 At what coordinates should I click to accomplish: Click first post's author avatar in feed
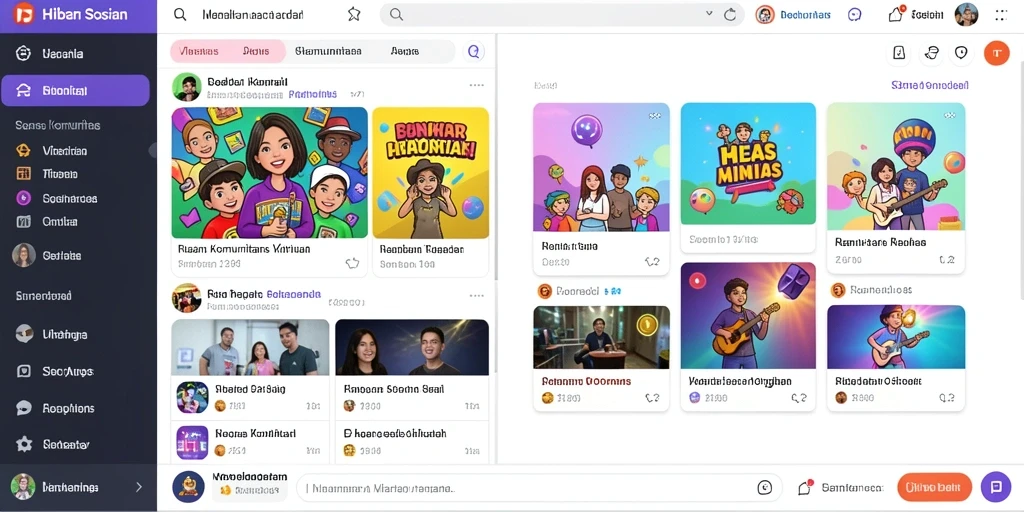(x=186, y=87)
